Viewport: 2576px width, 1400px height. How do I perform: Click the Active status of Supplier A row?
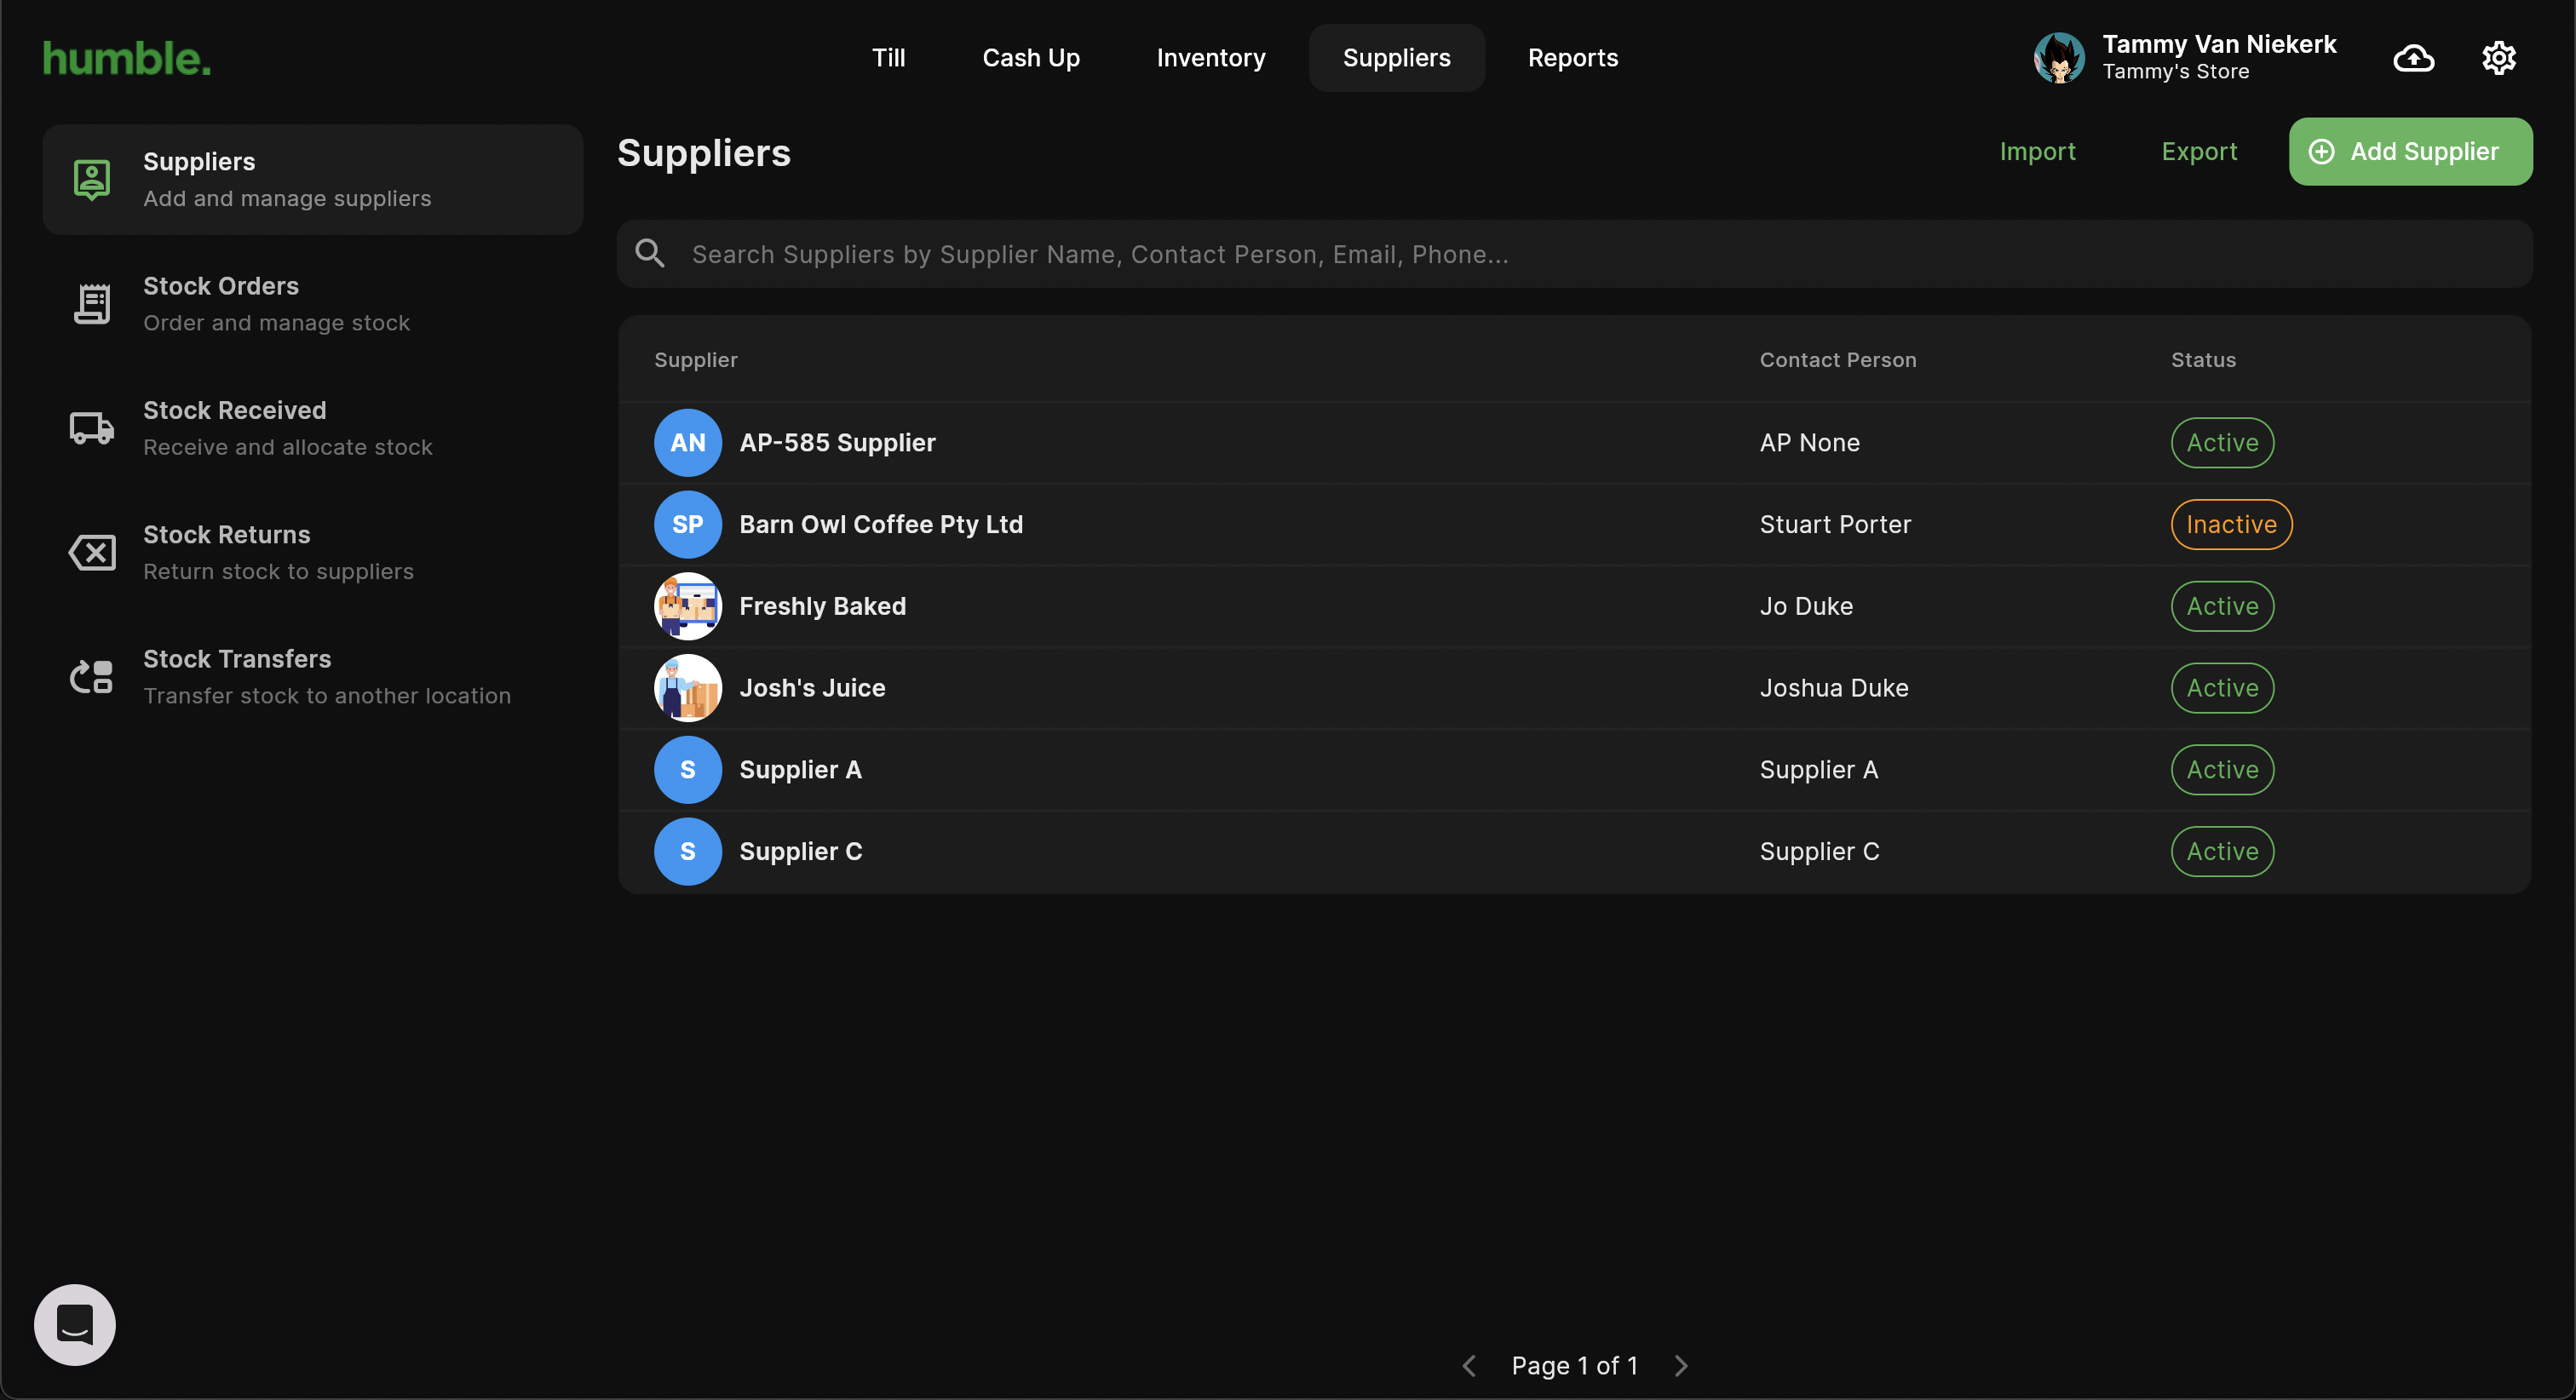pyautogui.click(x=2222, y=770)
